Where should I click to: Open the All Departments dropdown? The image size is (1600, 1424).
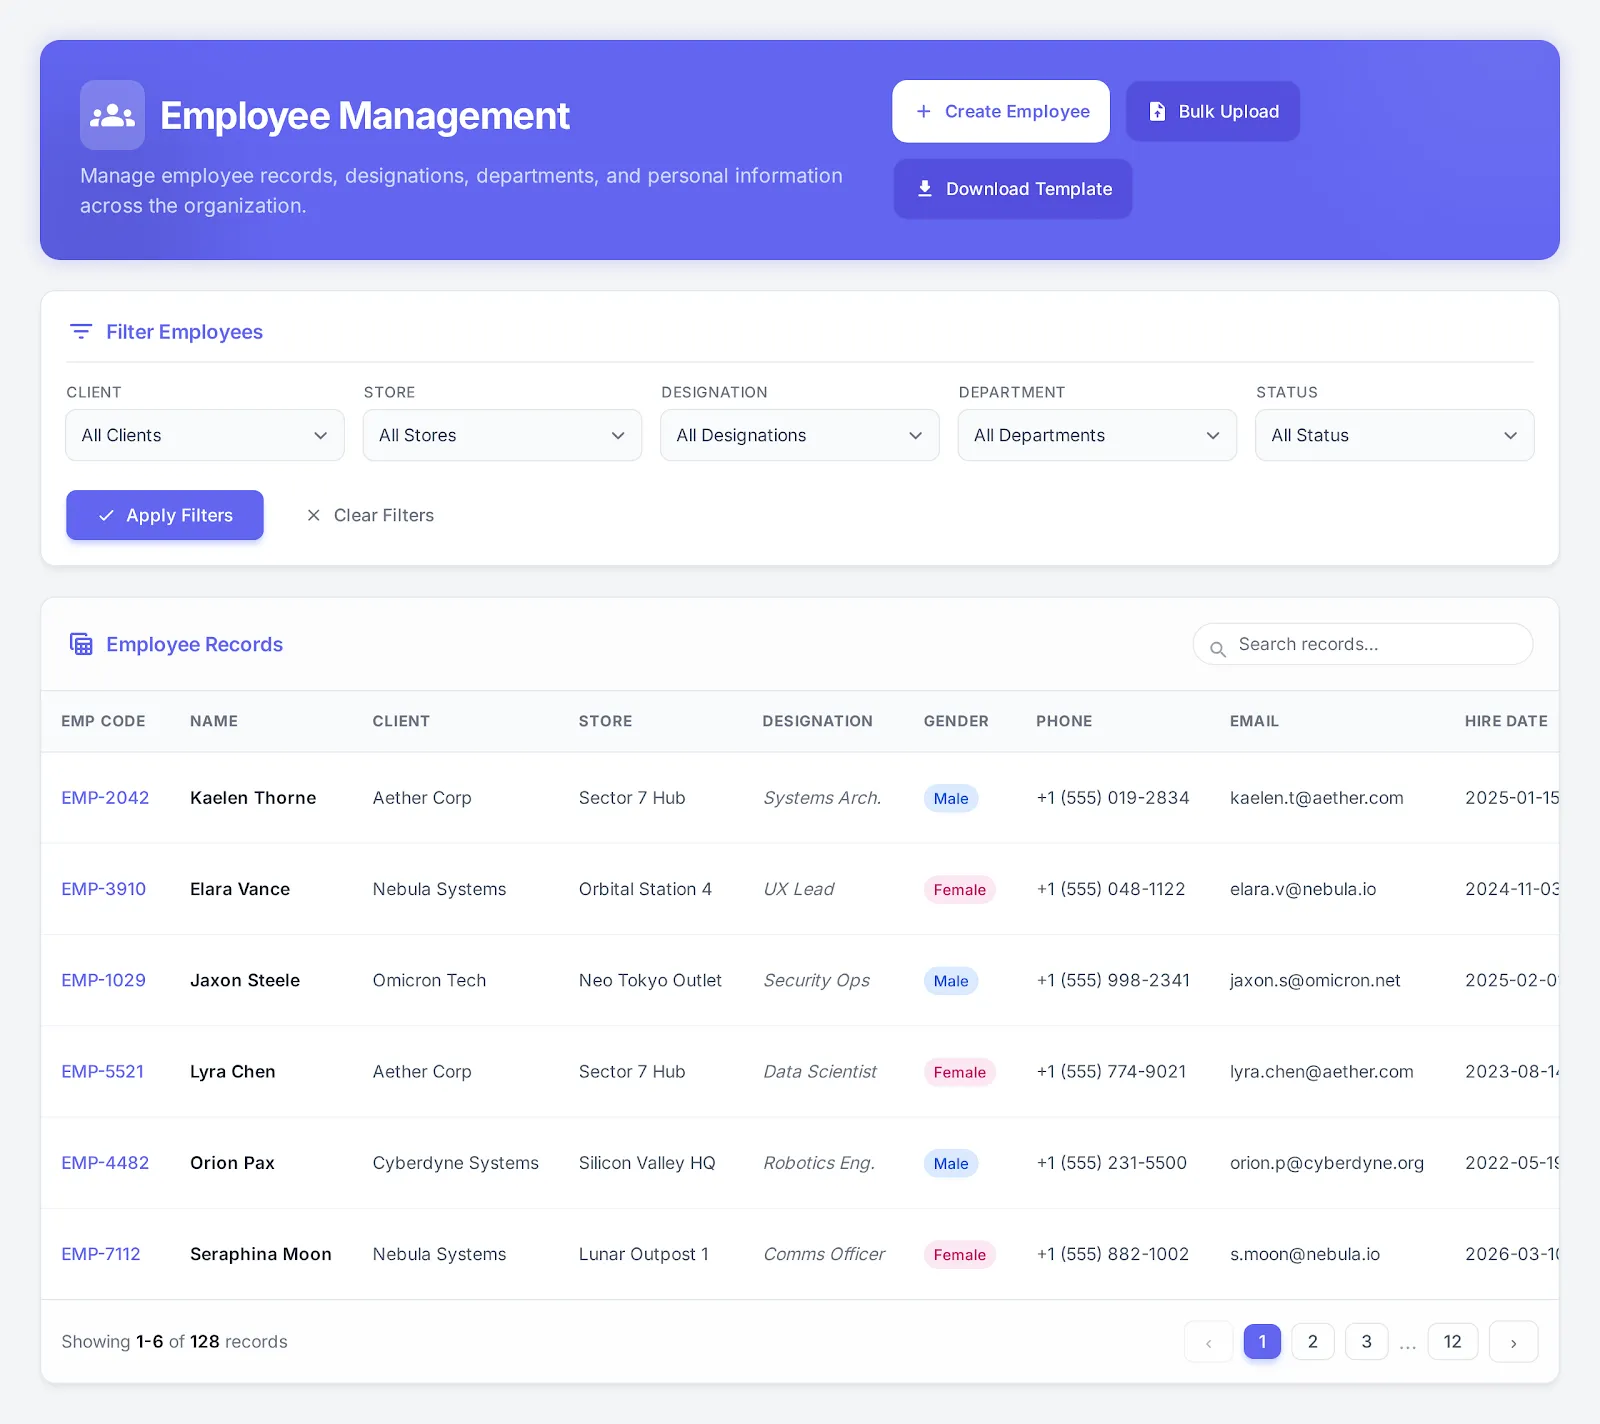(1096, 435)
